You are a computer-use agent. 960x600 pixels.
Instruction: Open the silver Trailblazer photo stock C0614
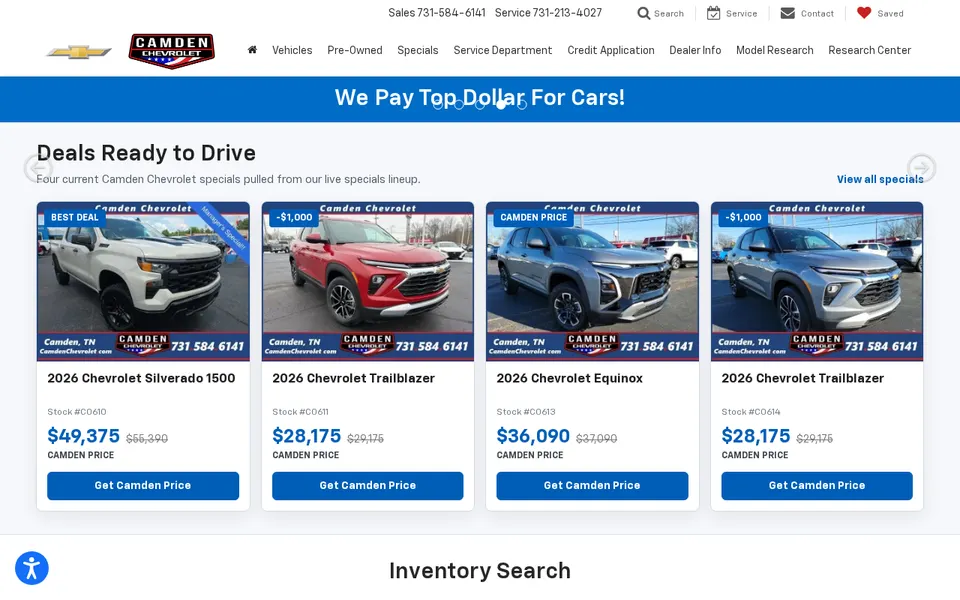[817, 281]
